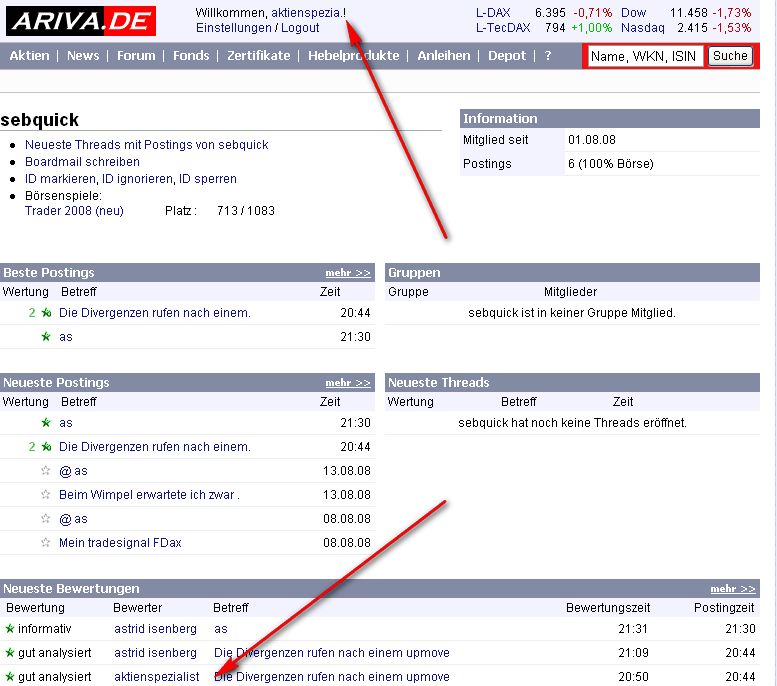777x686 pixels.
Task: Click 'ID ignorieren' link
Action: [x=137, y=178]
